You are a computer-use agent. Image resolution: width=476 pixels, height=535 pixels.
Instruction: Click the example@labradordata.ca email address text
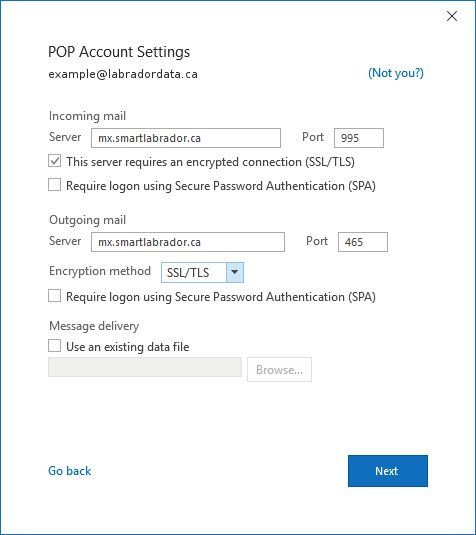123,74
